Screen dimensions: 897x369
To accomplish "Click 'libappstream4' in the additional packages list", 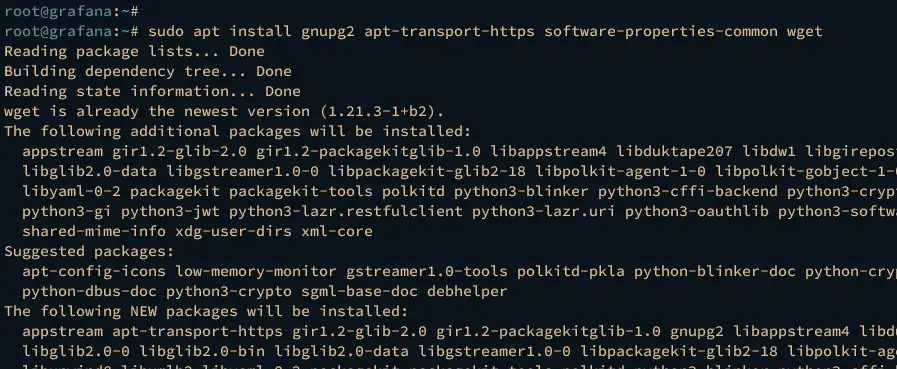I will (549, 152).
